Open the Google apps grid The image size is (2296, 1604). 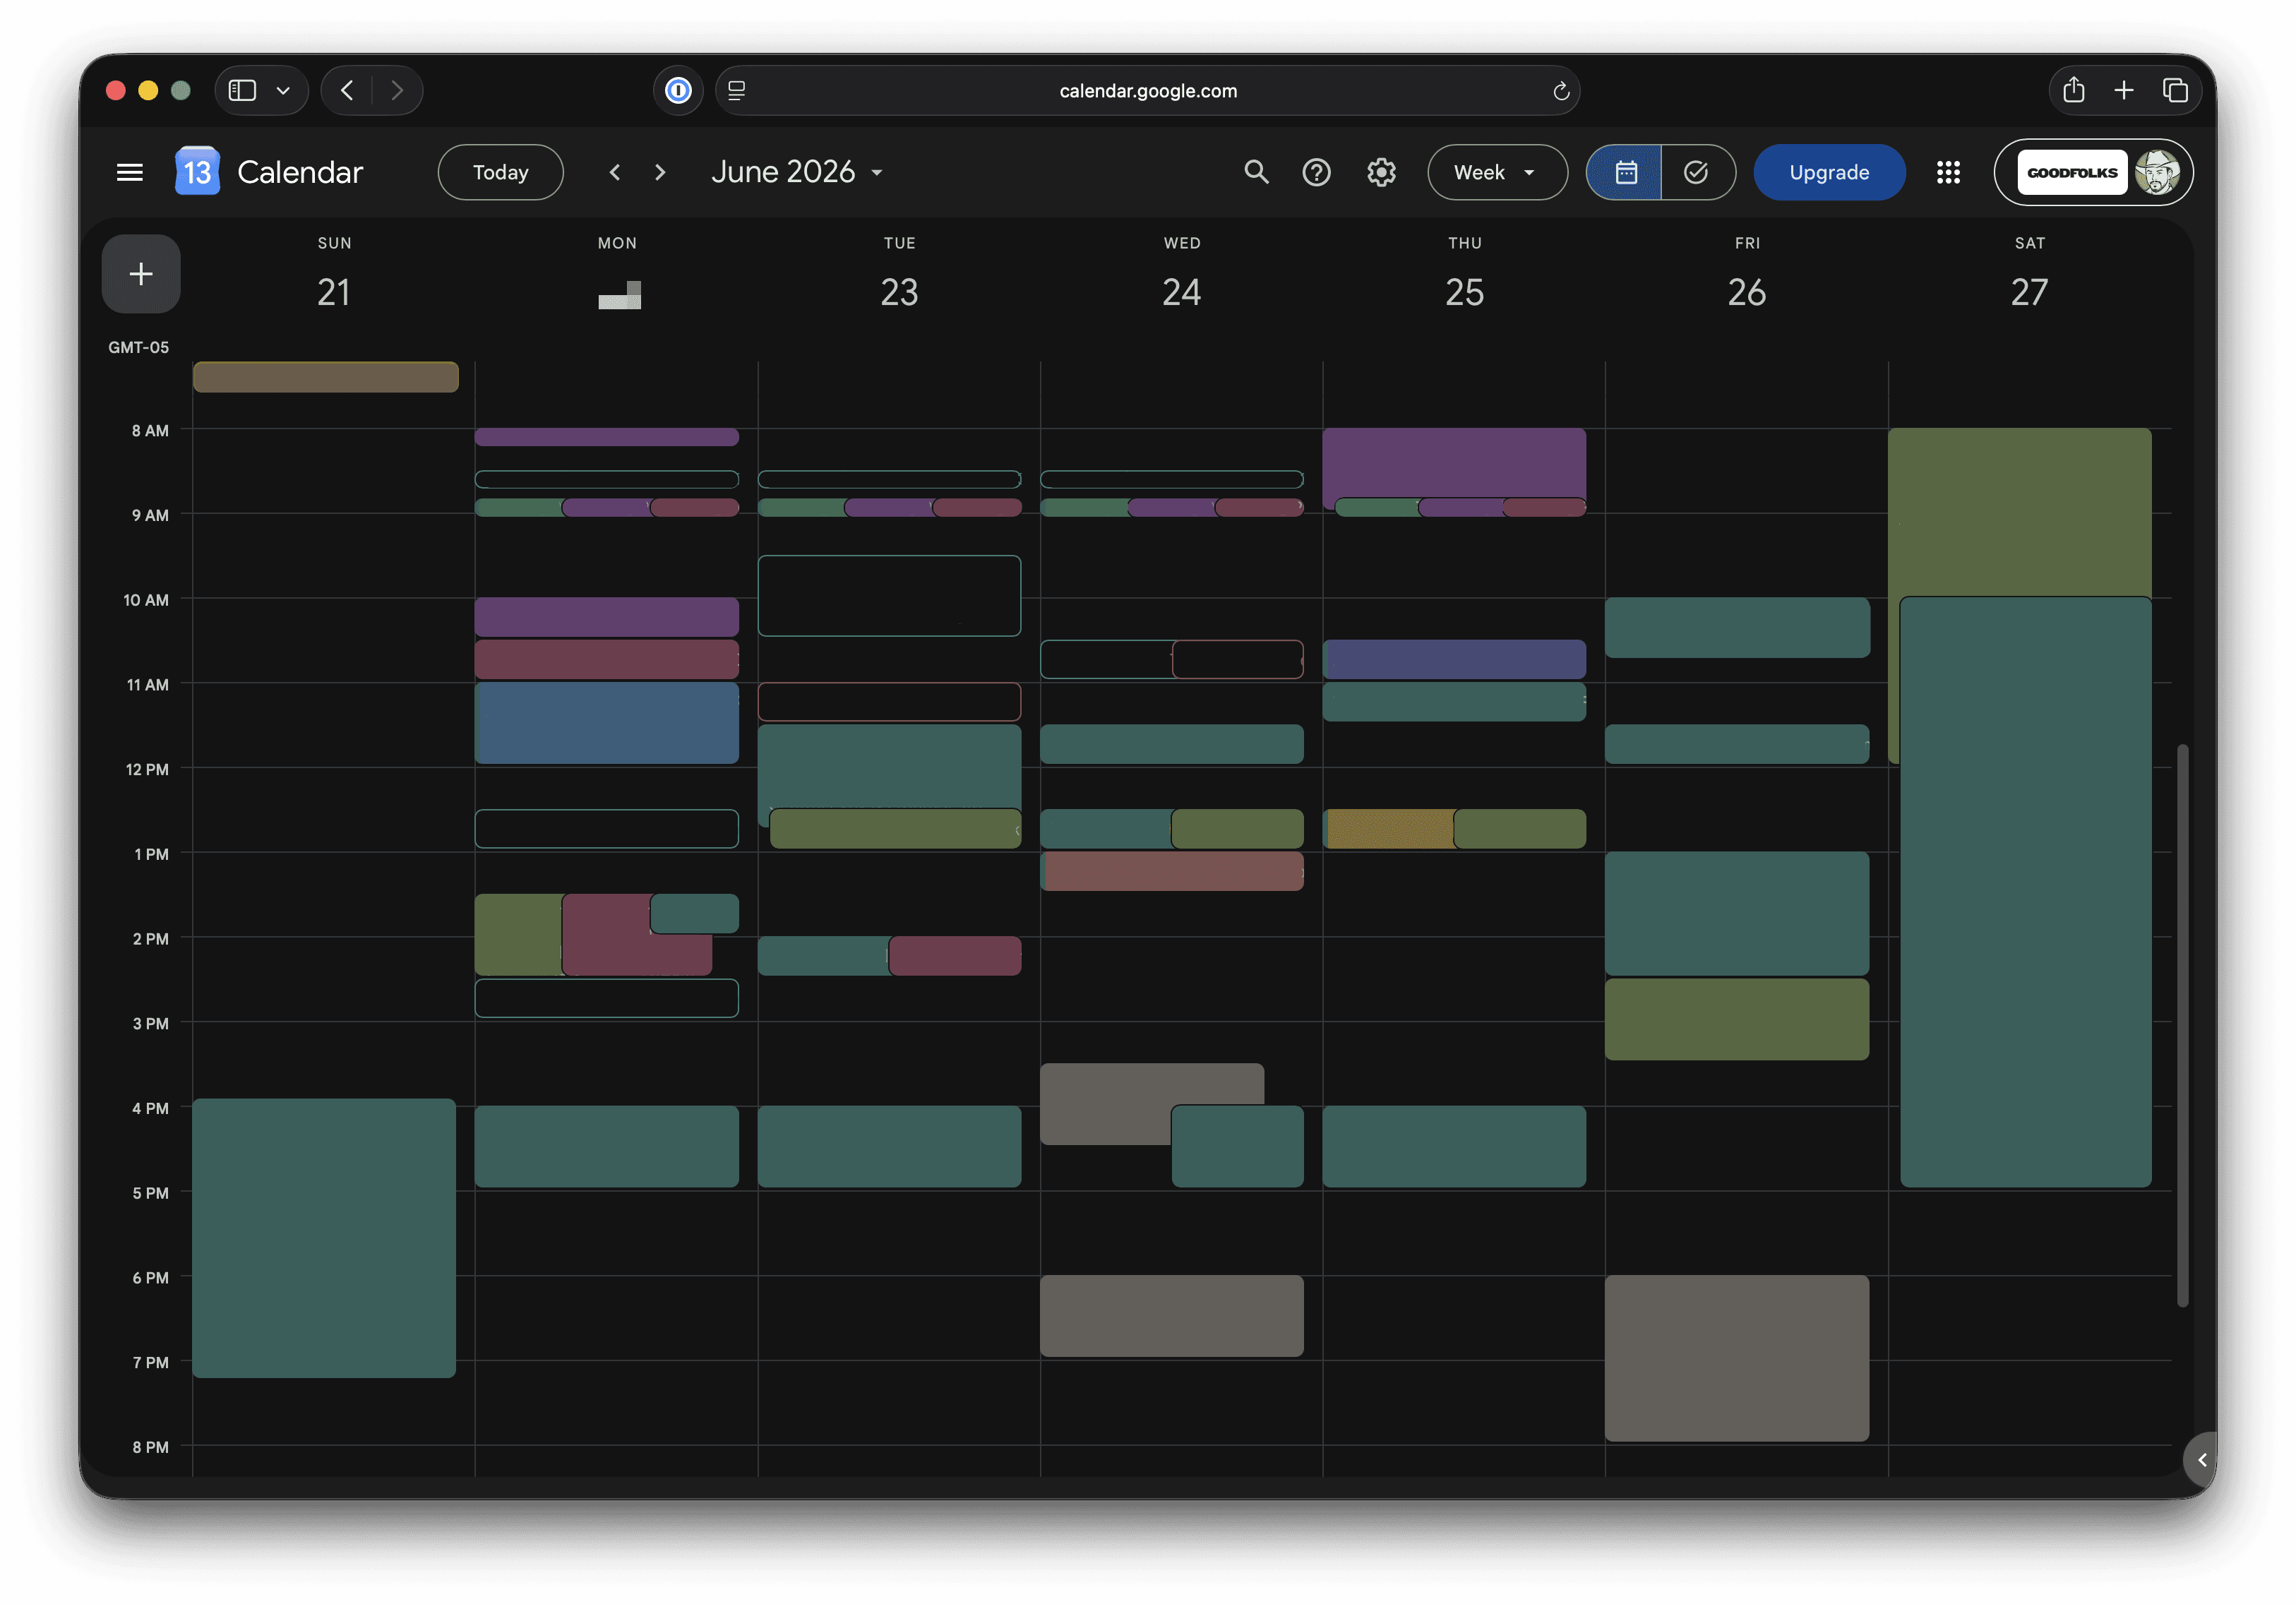1947,172
